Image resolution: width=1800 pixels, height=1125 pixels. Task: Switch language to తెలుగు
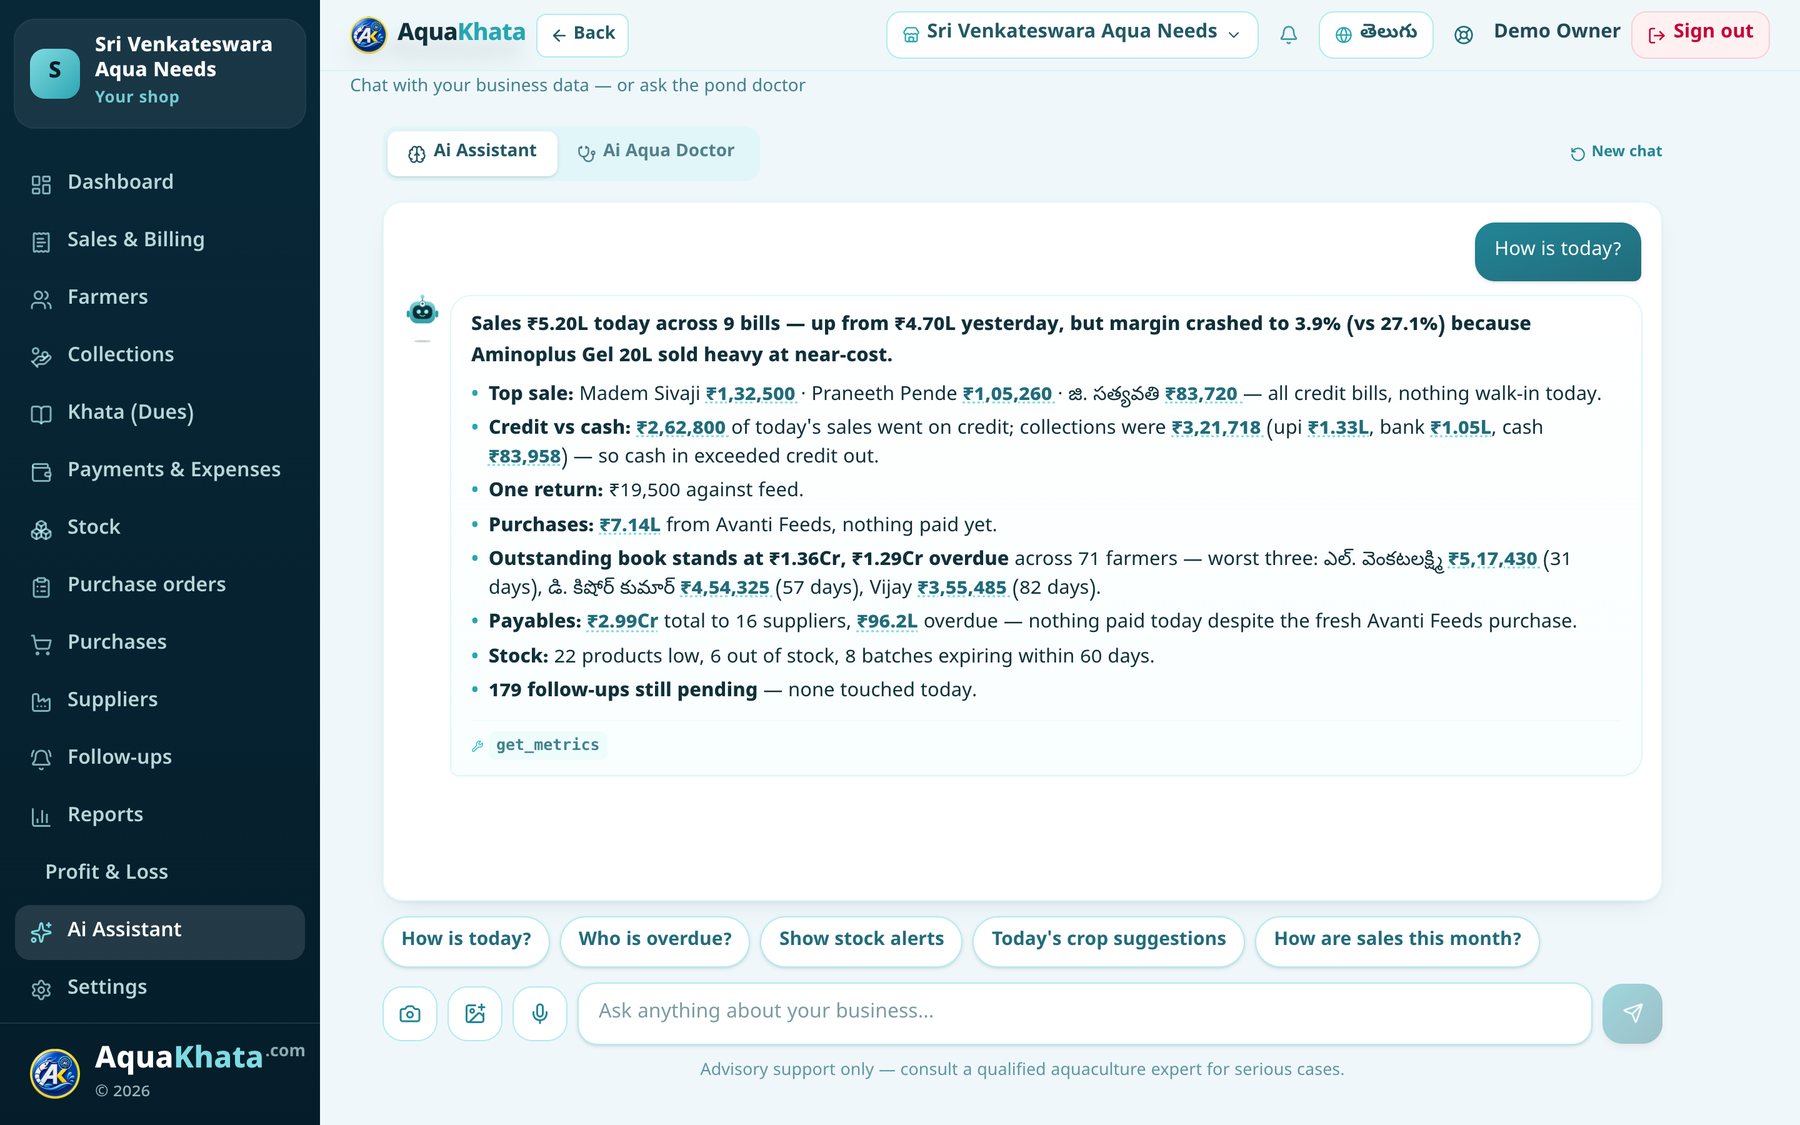(x=1376, y=35)
